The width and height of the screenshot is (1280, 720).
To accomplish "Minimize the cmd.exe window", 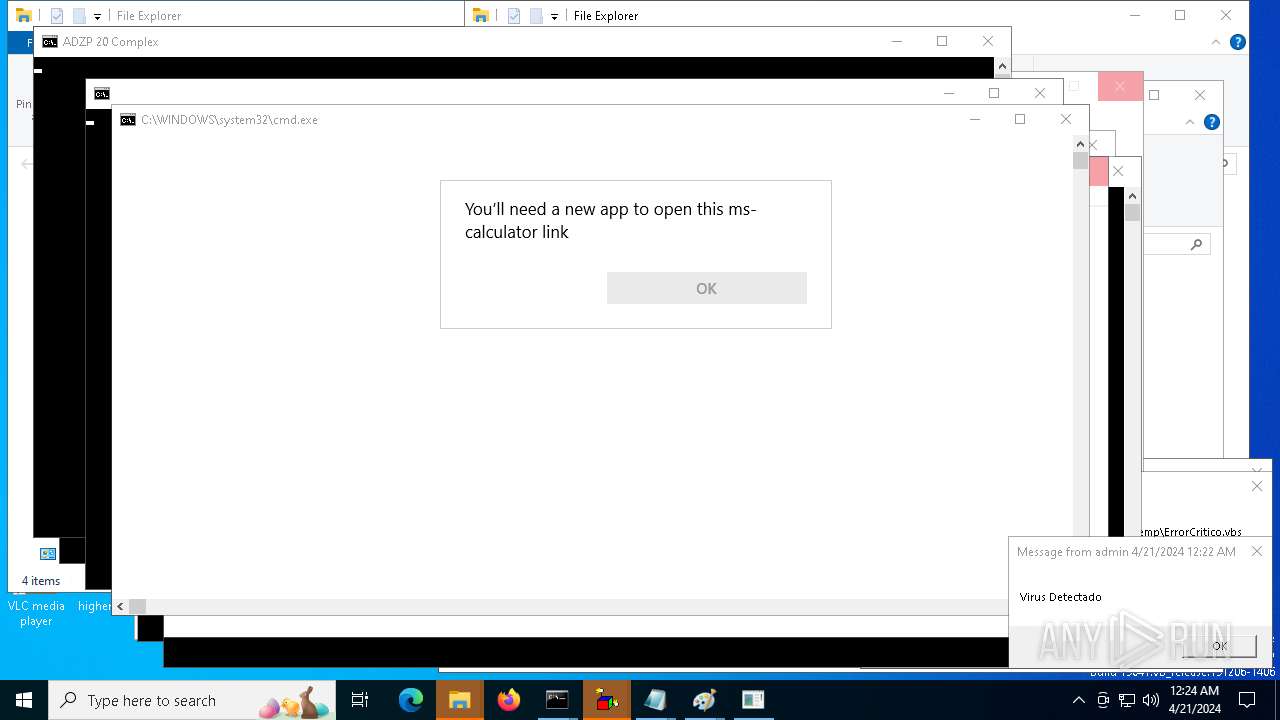I will pyautogui.click(x=974, y=119).
